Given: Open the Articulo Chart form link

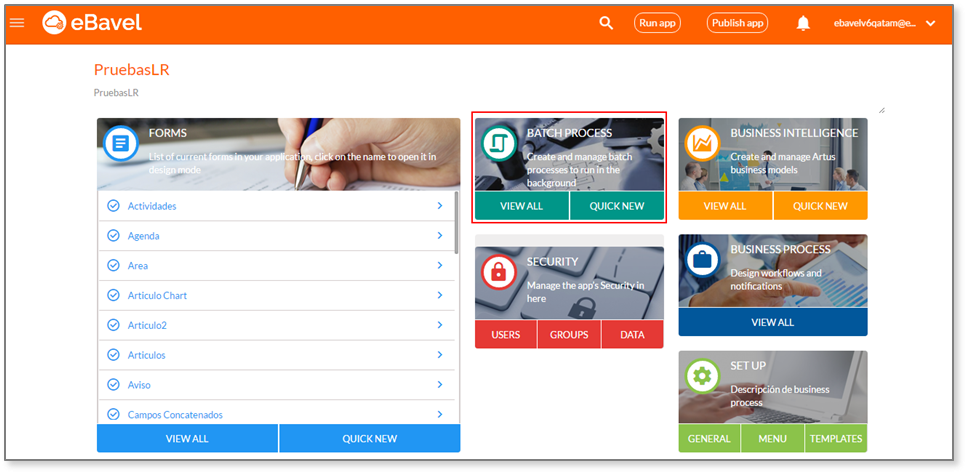Looking at the screenshot, I should [157, 295].
